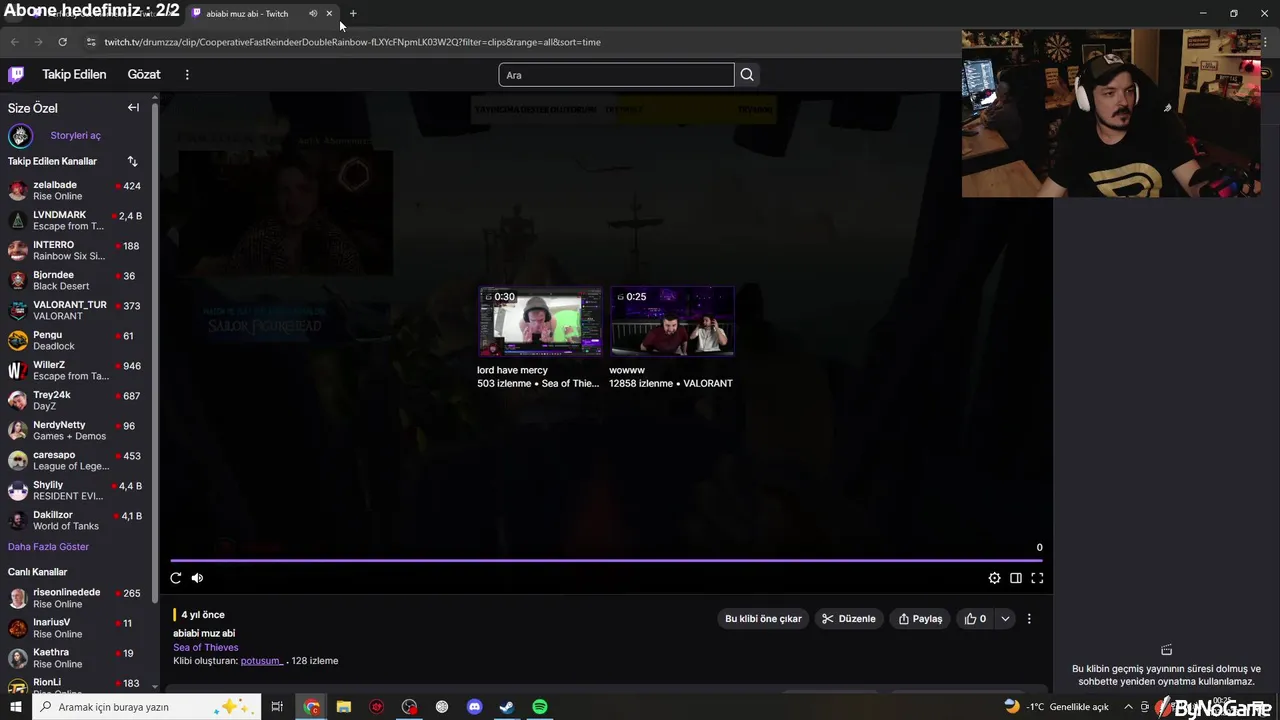Share the clip via Paylaş button
This screenshot has height=720, width=1280.
tap(920, 619)
